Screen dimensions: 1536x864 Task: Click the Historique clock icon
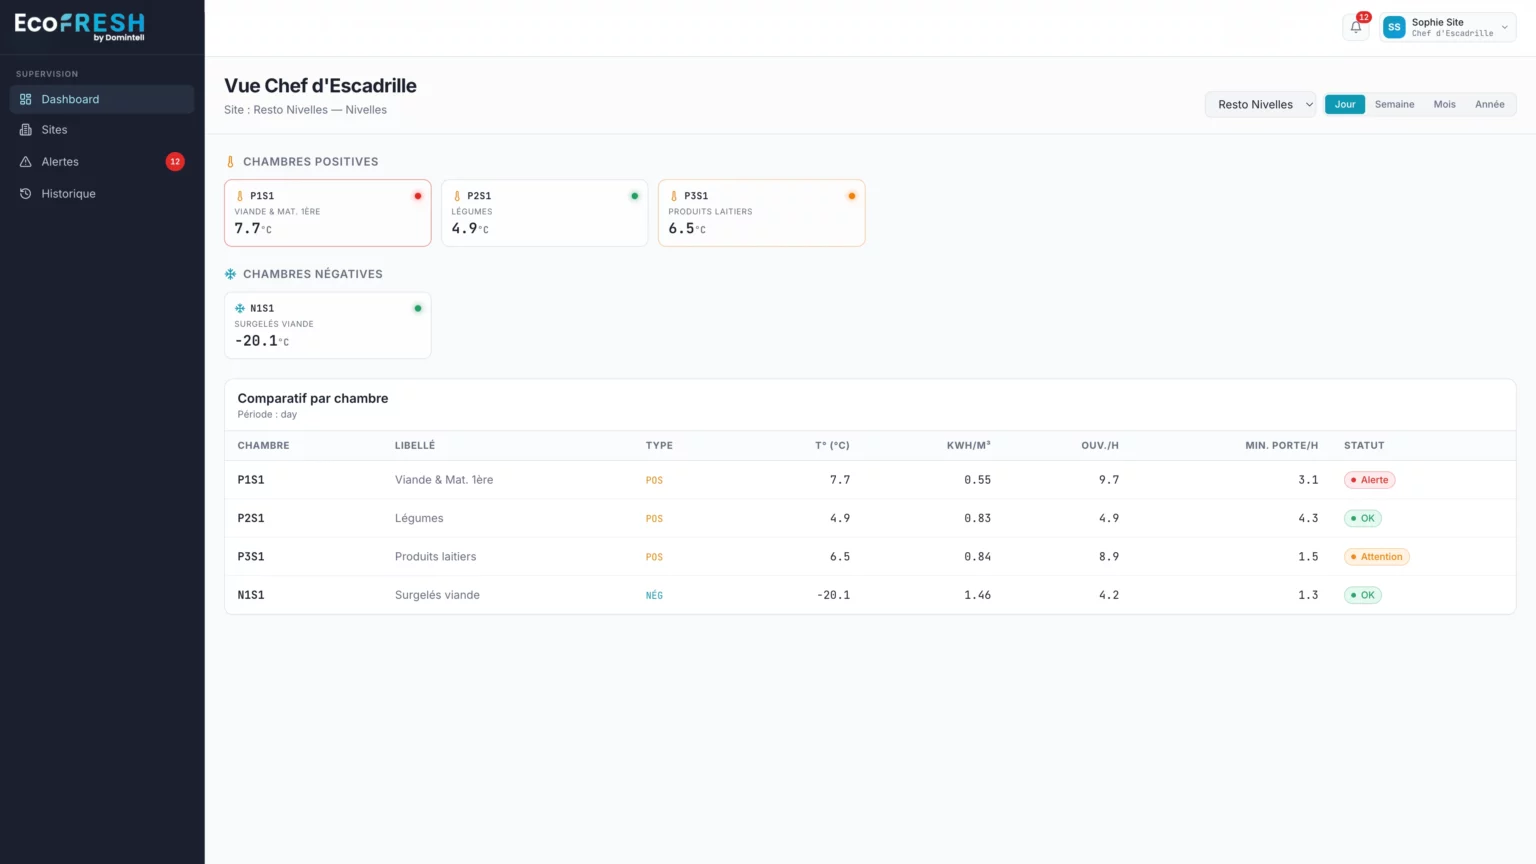tap(26, 194)
